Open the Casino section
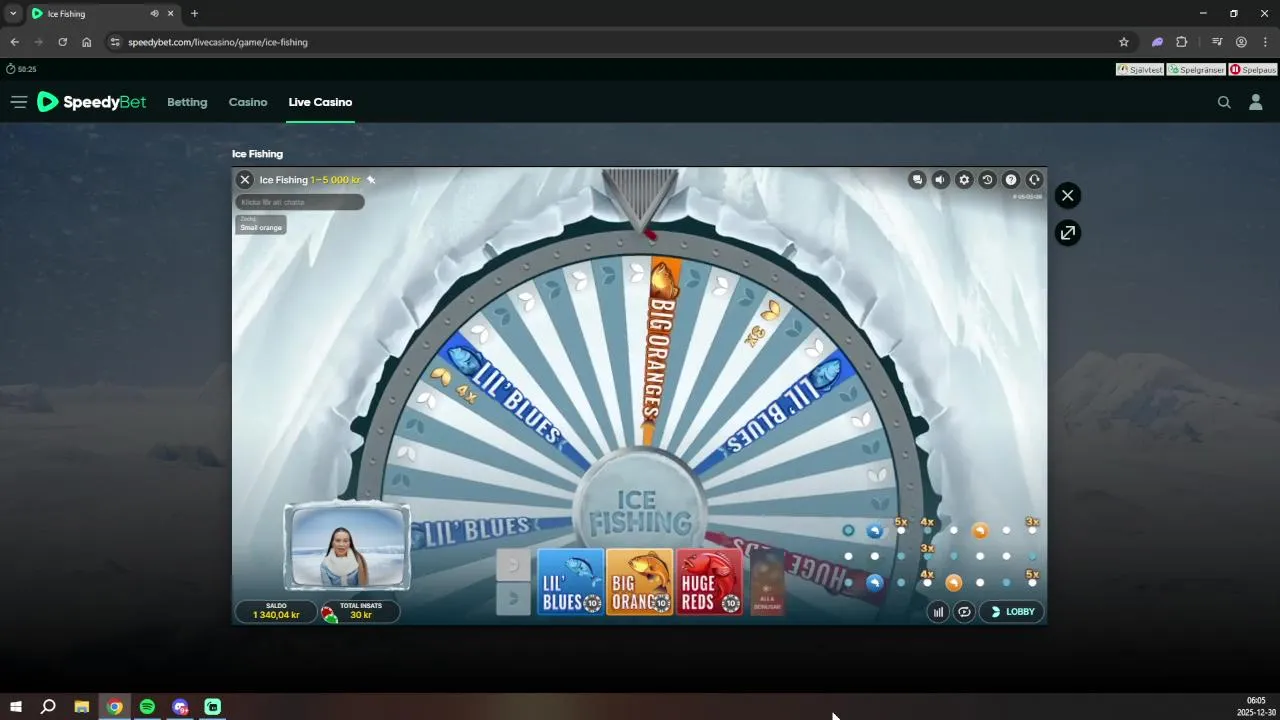Image resolution: width=1280 pixels, height=720 pixels. click(x=248, y=102)
